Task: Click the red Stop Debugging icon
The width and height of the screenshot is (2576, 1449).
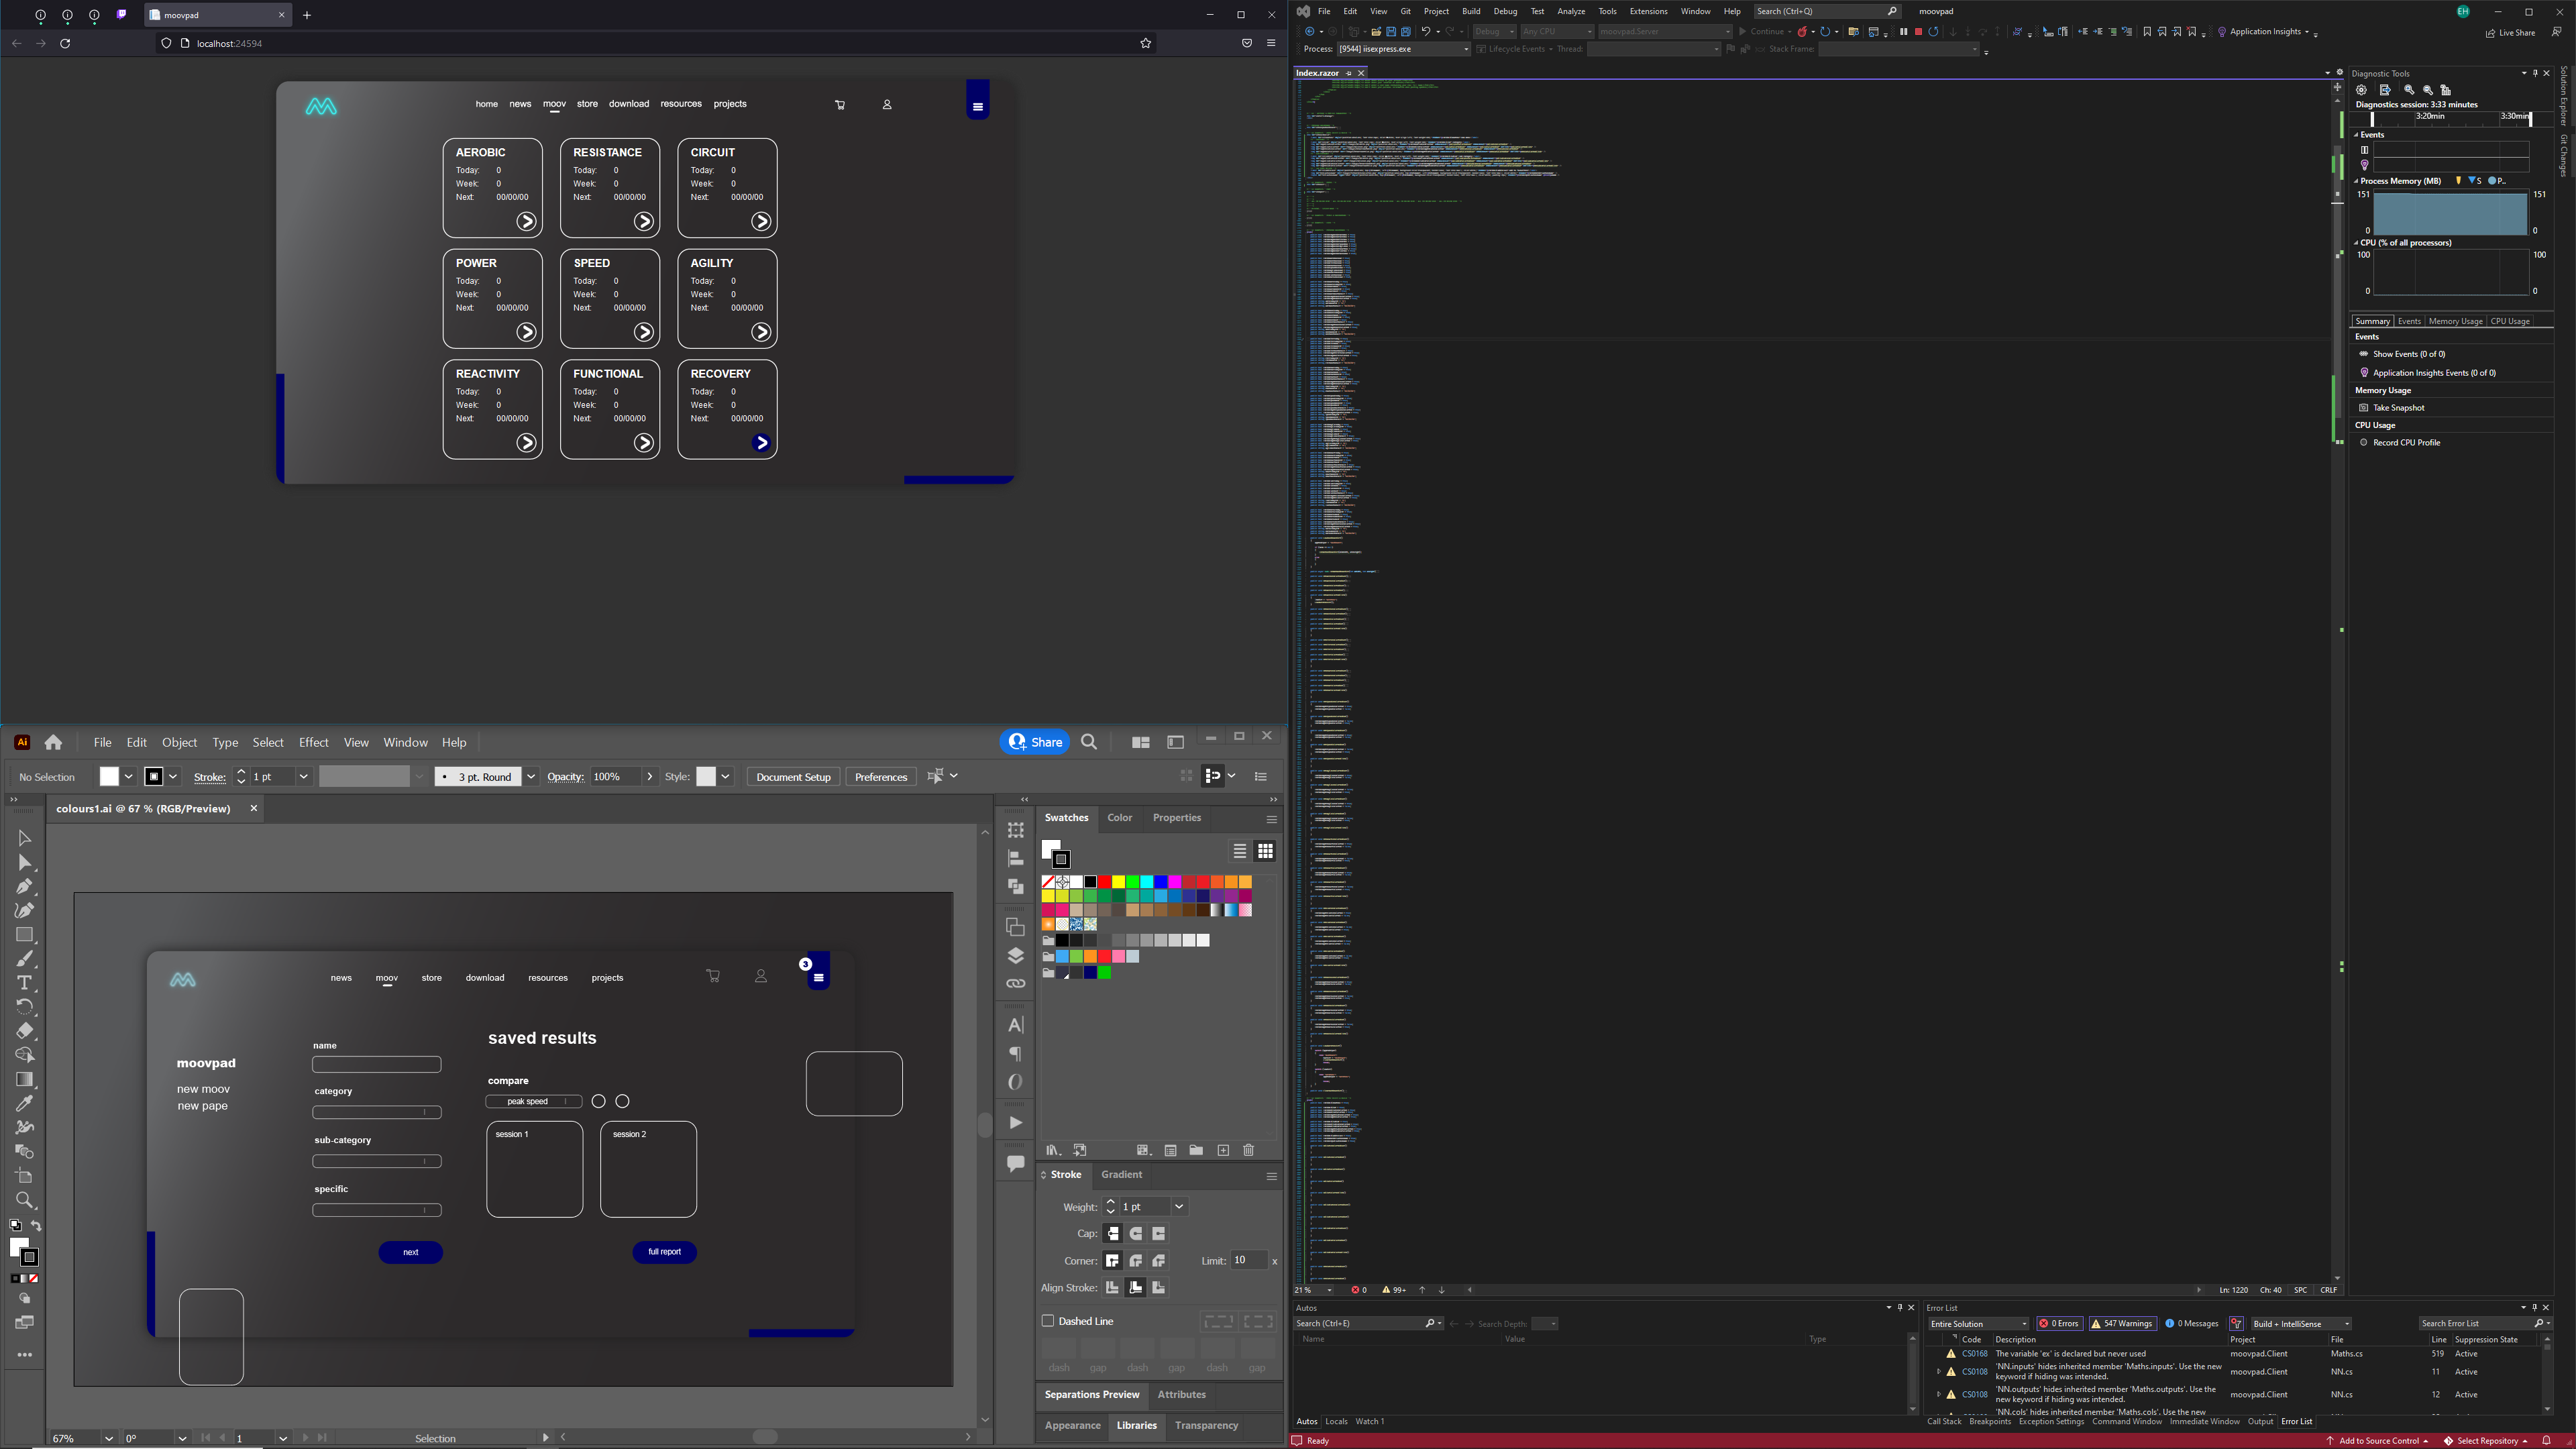Action: [1918, 32]
